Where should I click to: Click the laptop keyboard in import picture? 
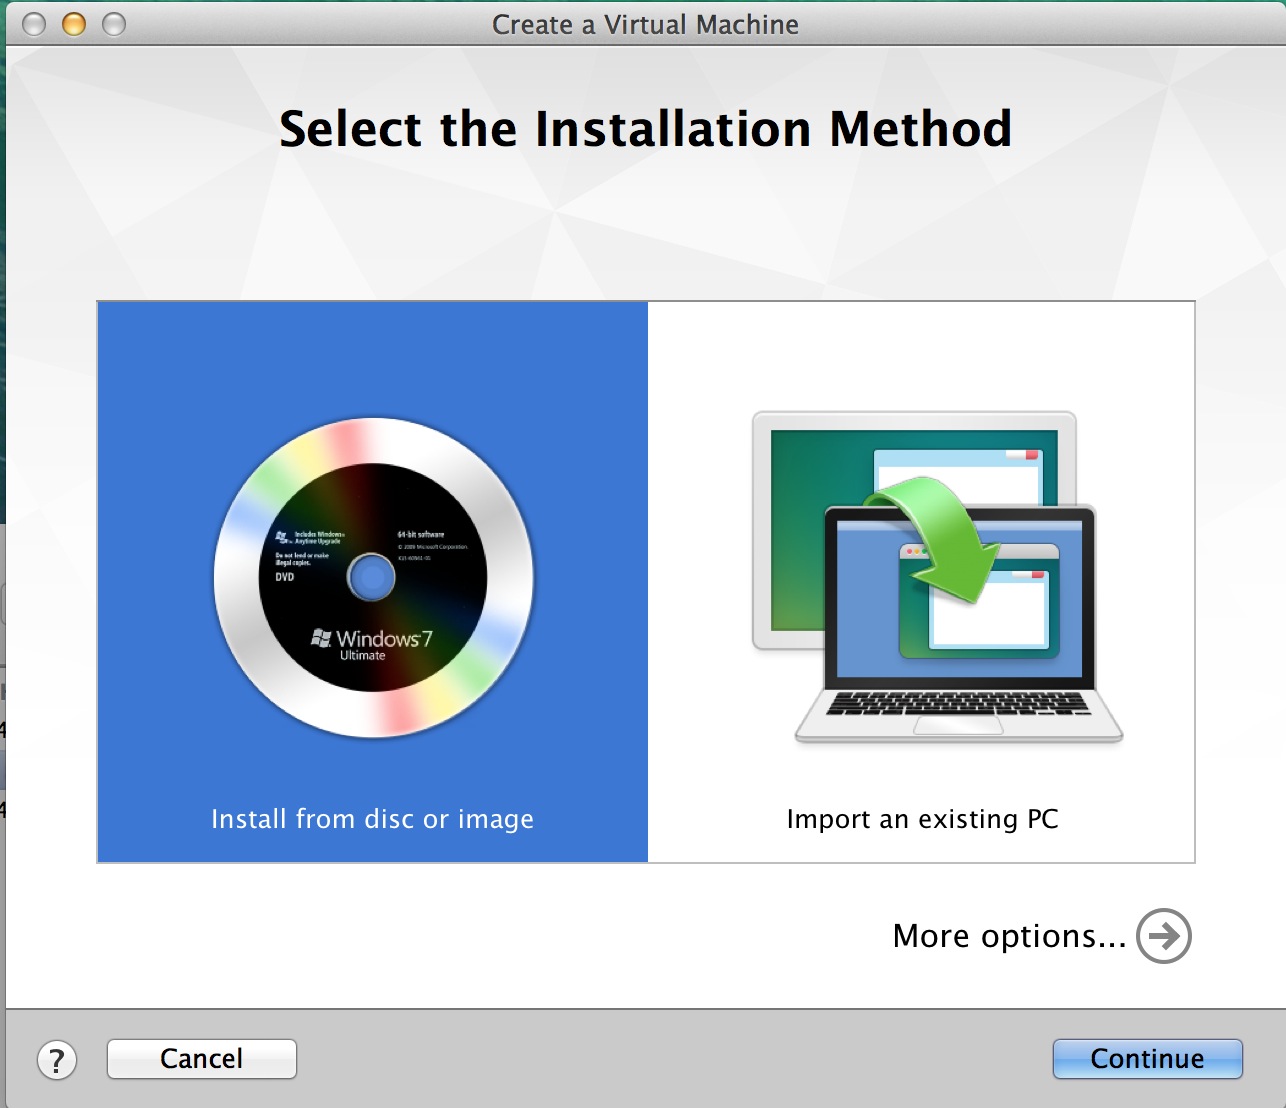[x=957, y=703]
